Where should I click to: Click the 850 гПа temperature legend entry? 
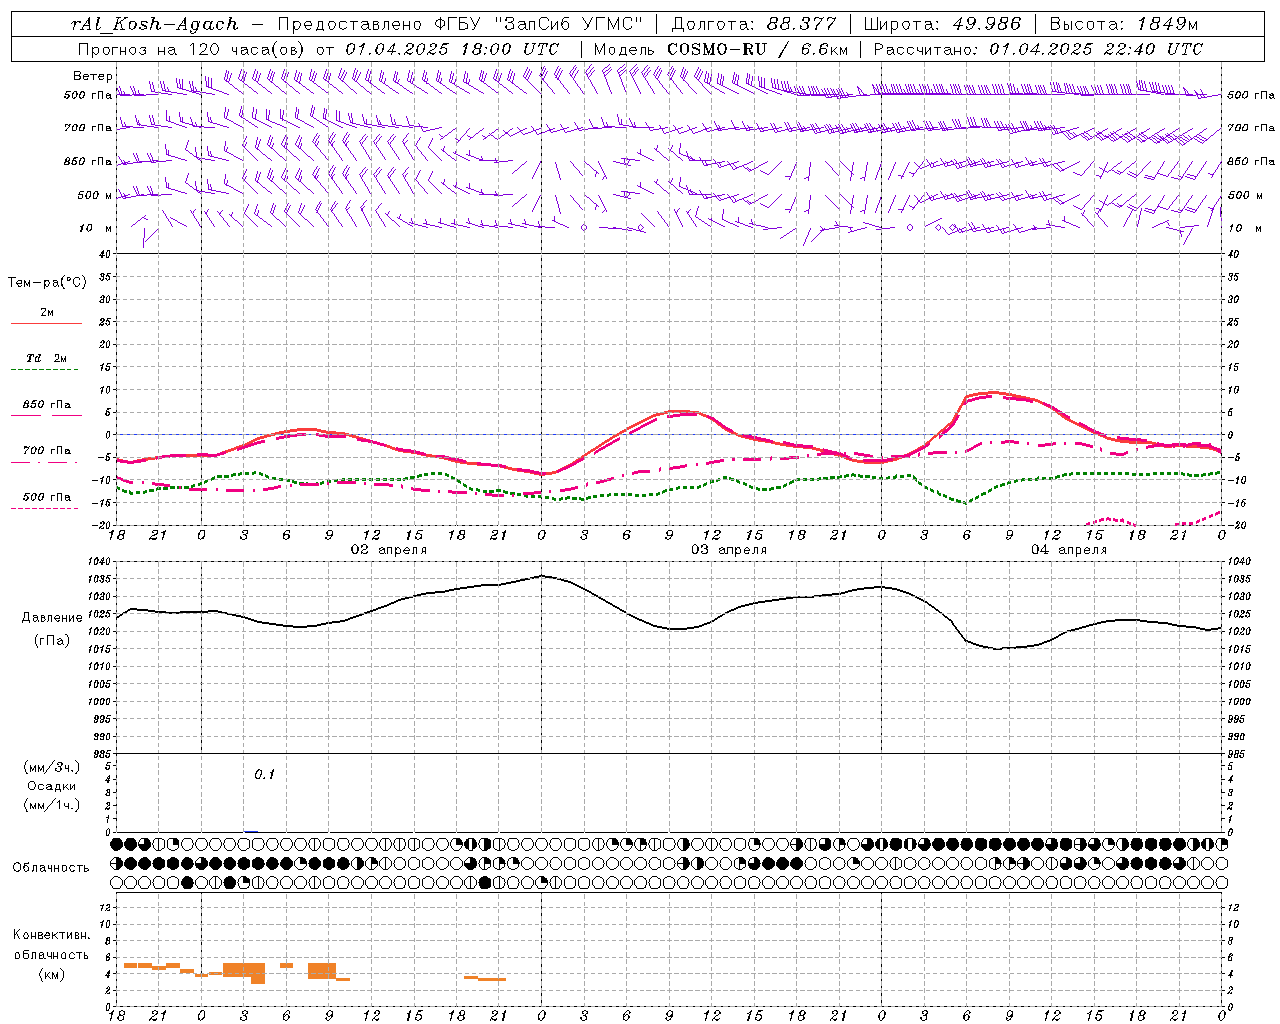click(x=47, y=404)
